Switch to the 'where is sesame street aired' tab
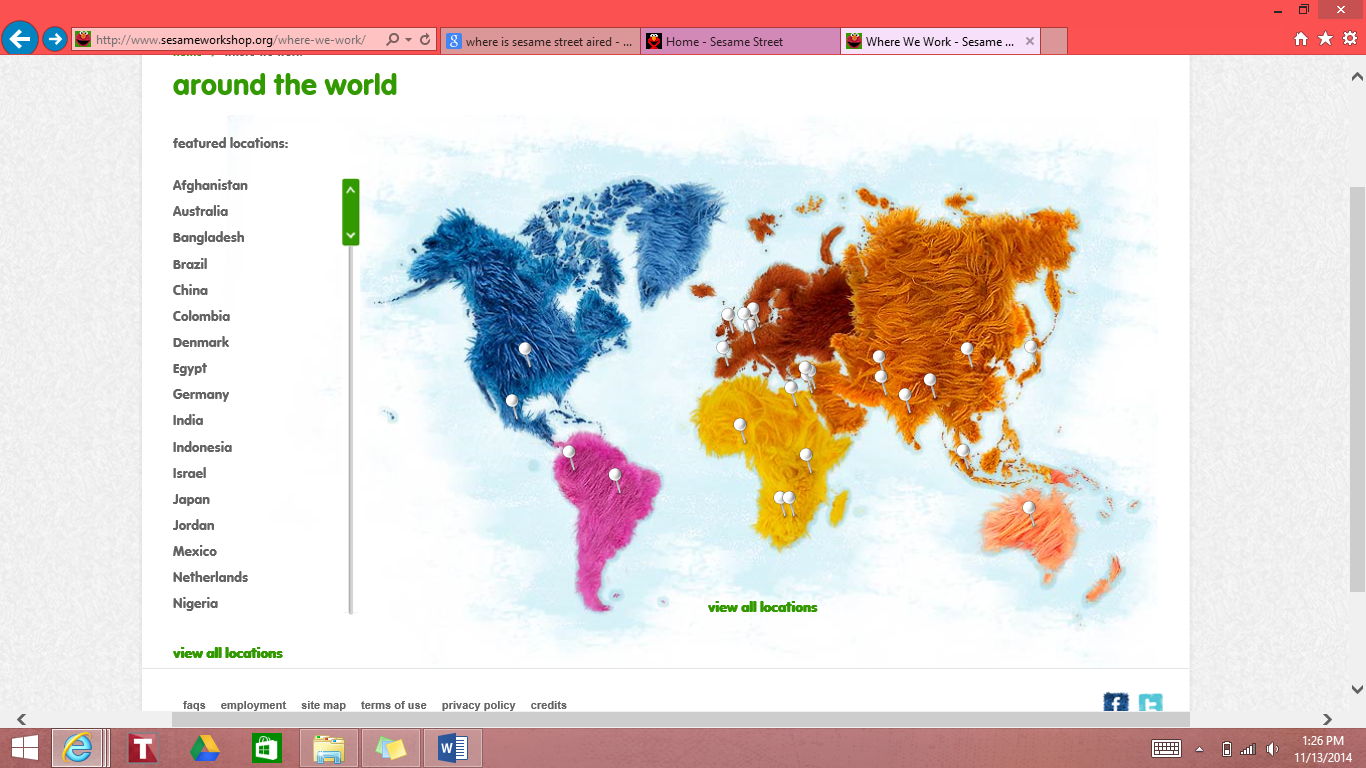1366x768 pixels. (x=540, y=41)
